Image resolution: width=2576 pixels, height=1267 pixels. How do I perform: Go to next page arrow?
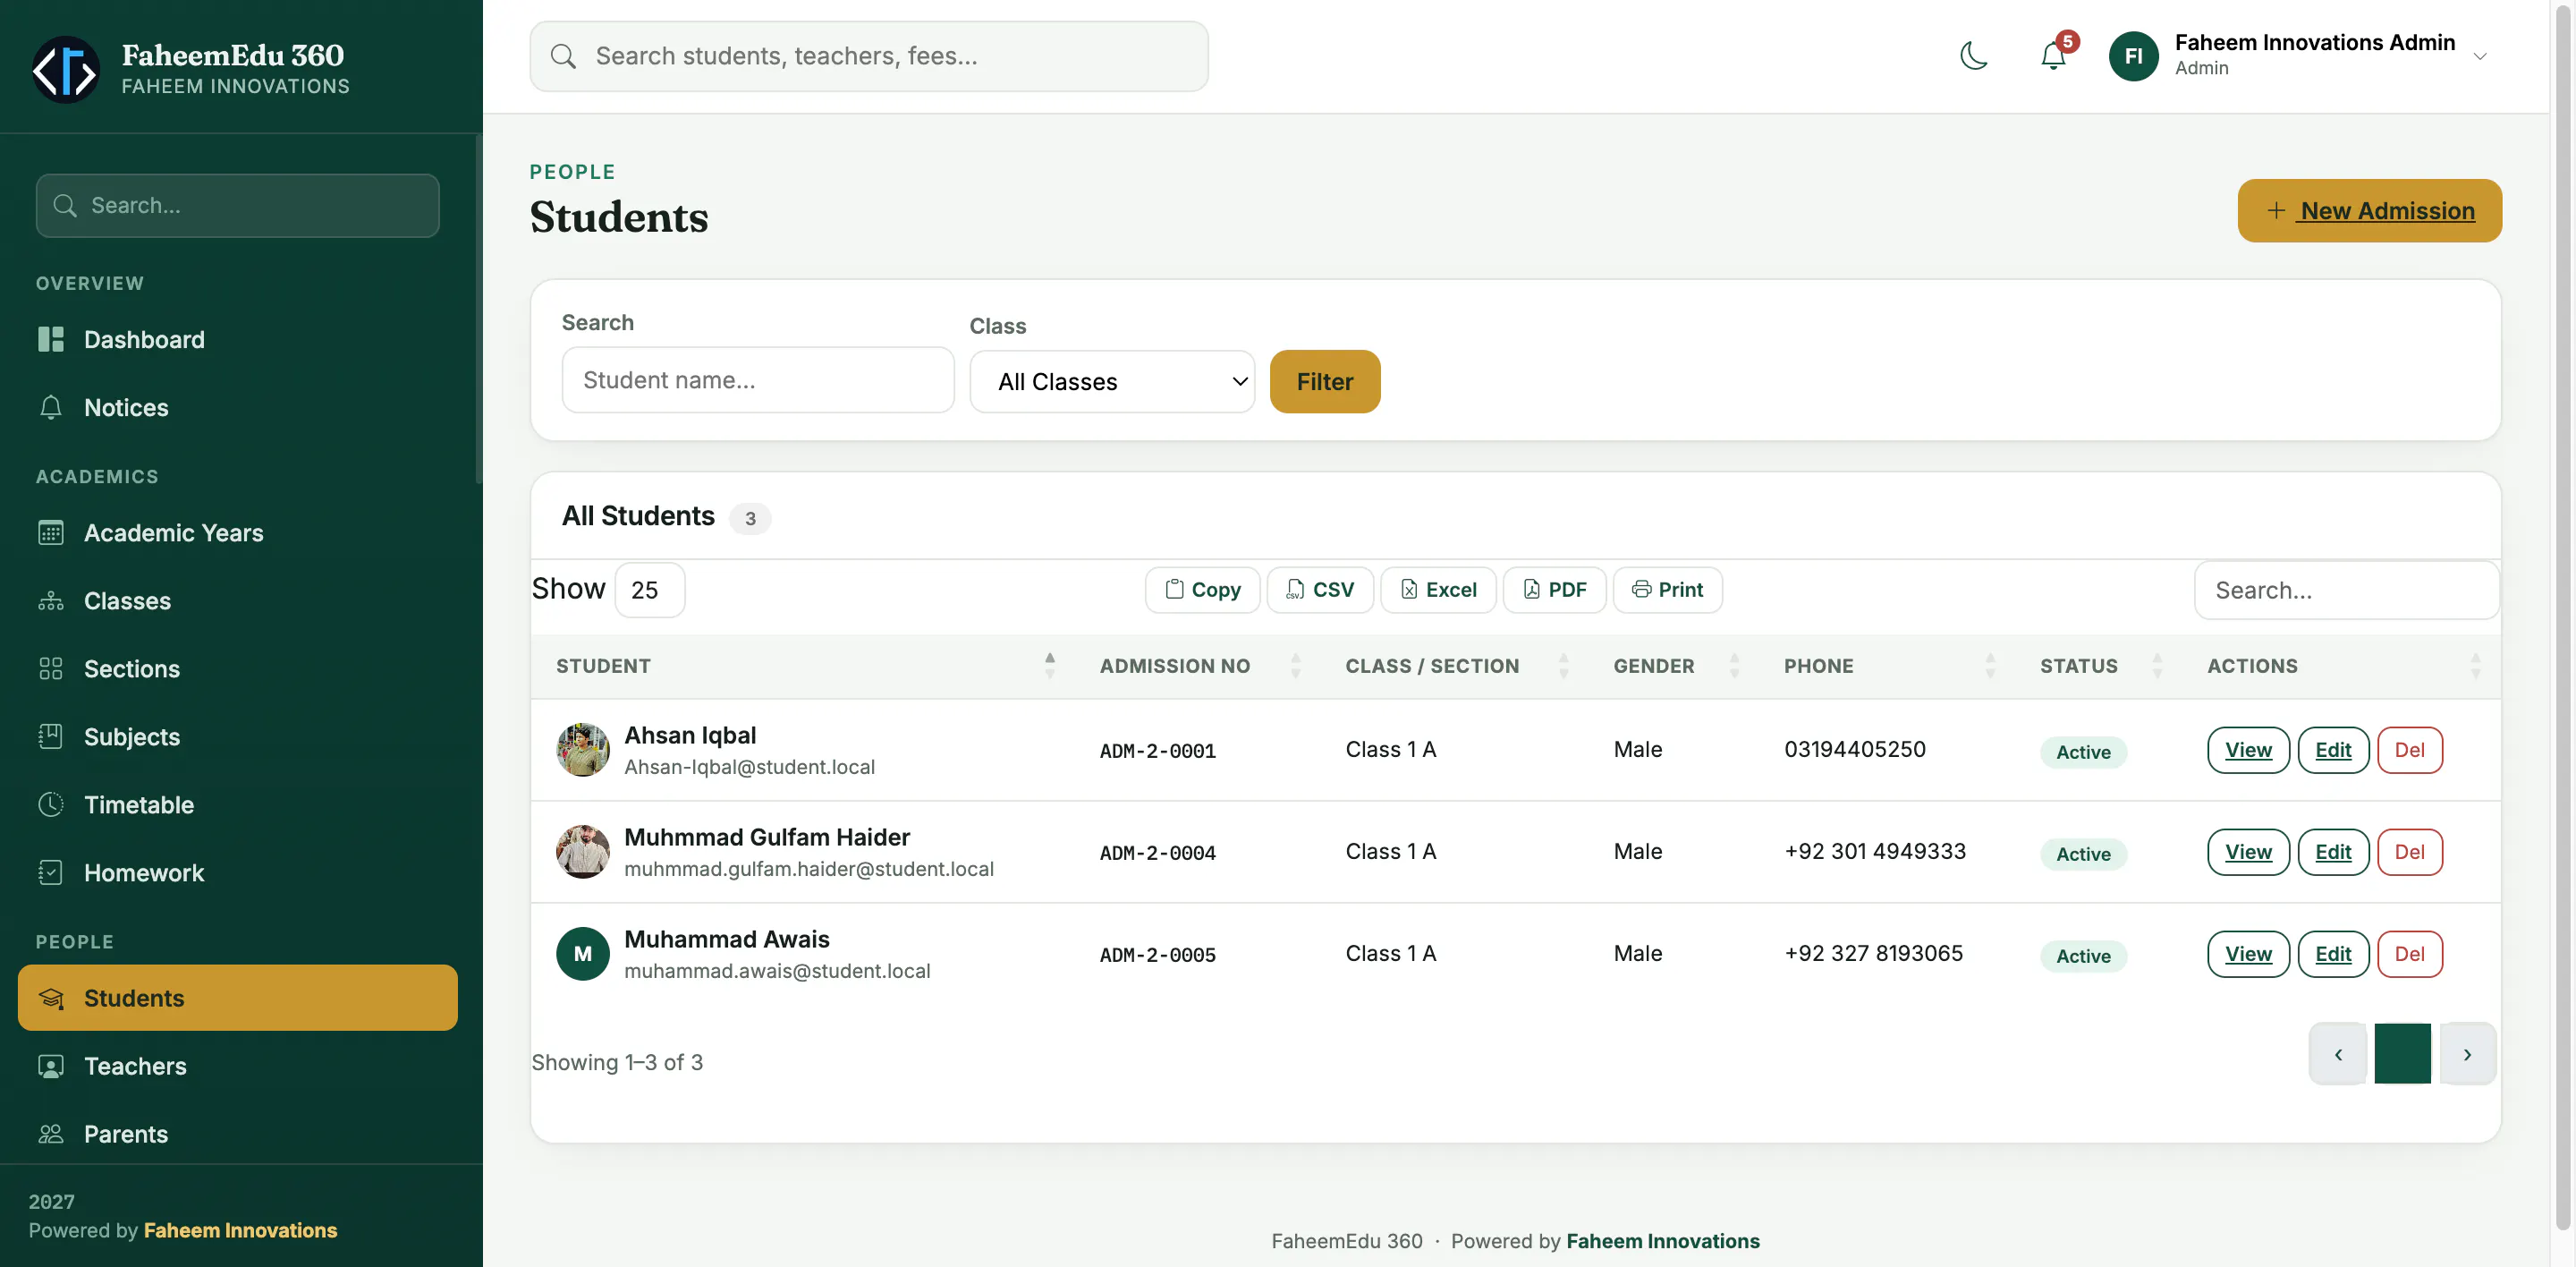tap(2467, 1054)
